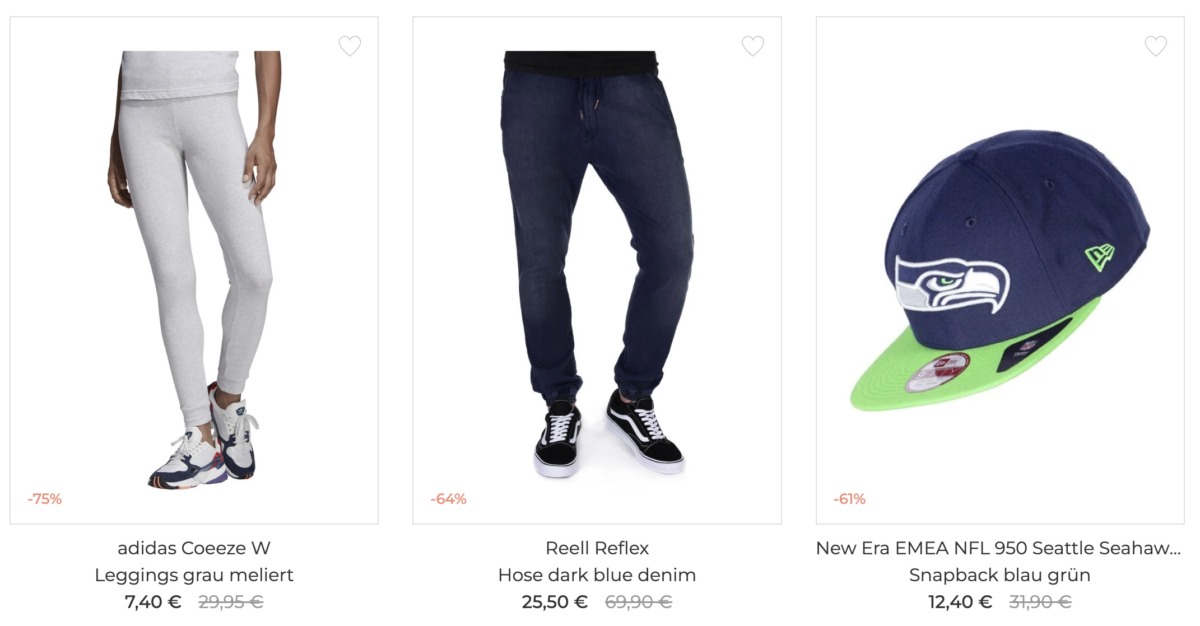Image resolution: width=1200 pixels, height=626 pixels.
Task: Add adidas Coeeze leggings to wishlist
Action: tap(349, 46)
